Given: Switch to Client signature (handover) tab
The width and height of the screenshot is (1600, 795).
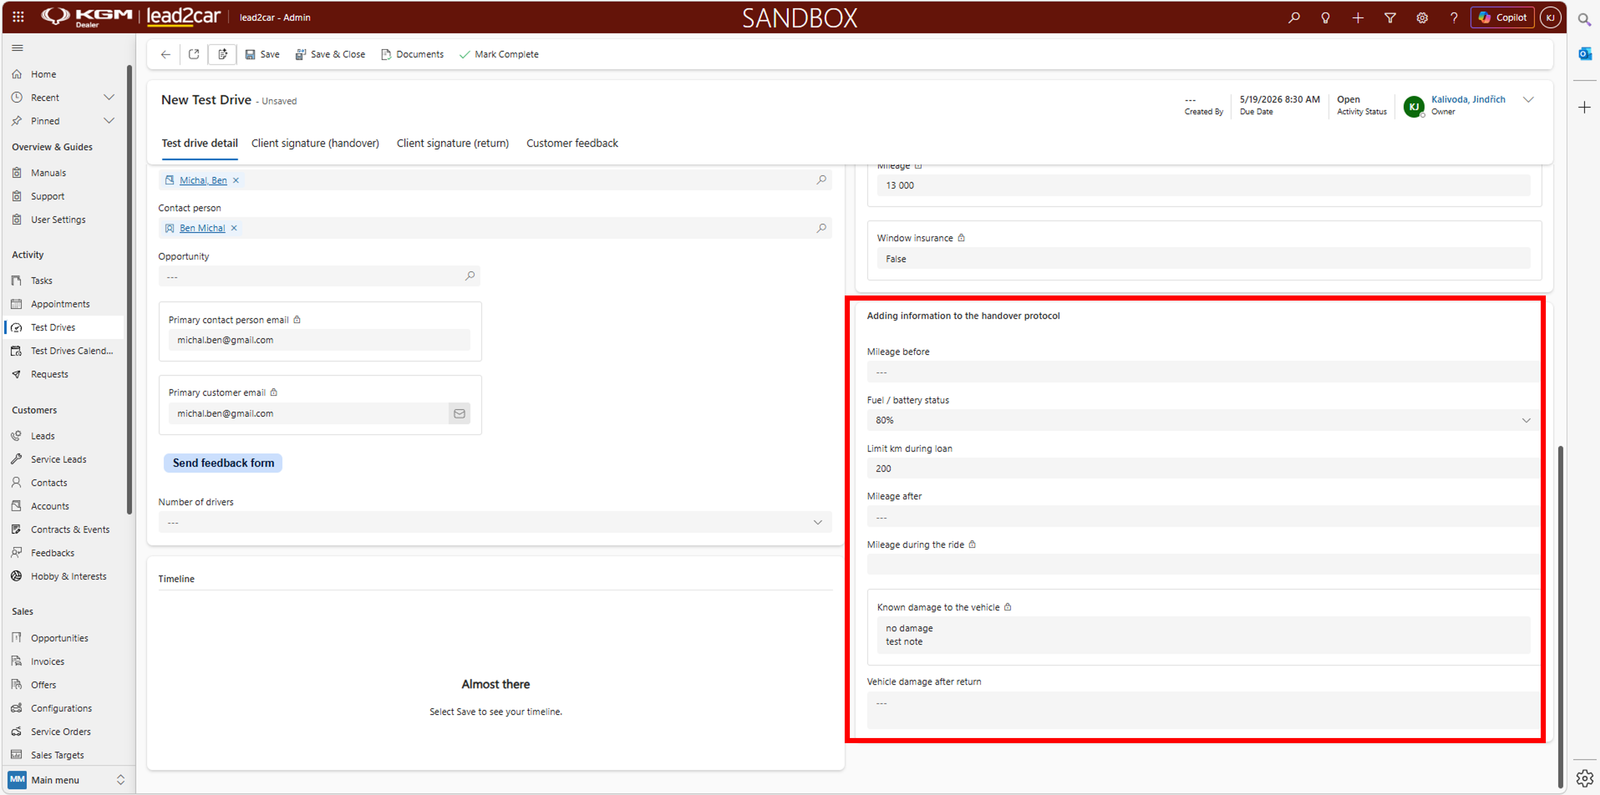Looking at the screenshot, I should 315,143.
